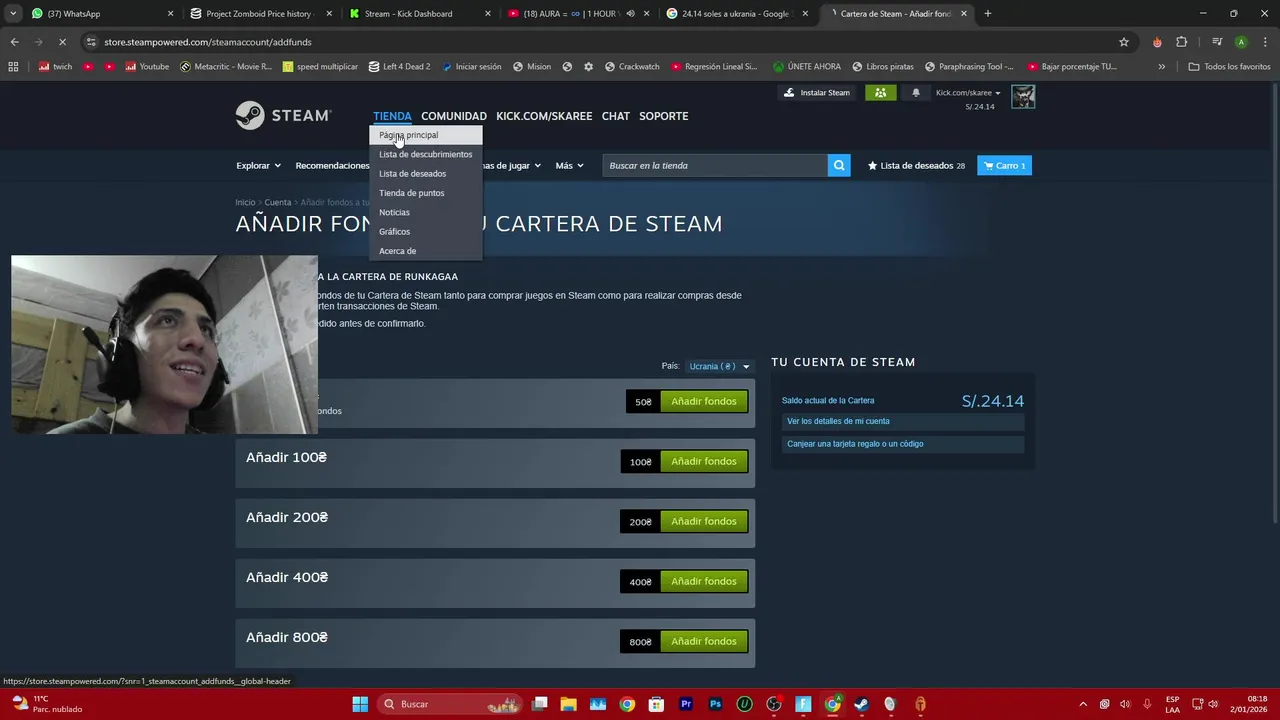Open Todos los favoritos folder
This screenshot has height=720, width=1280.
point(1229,67)
